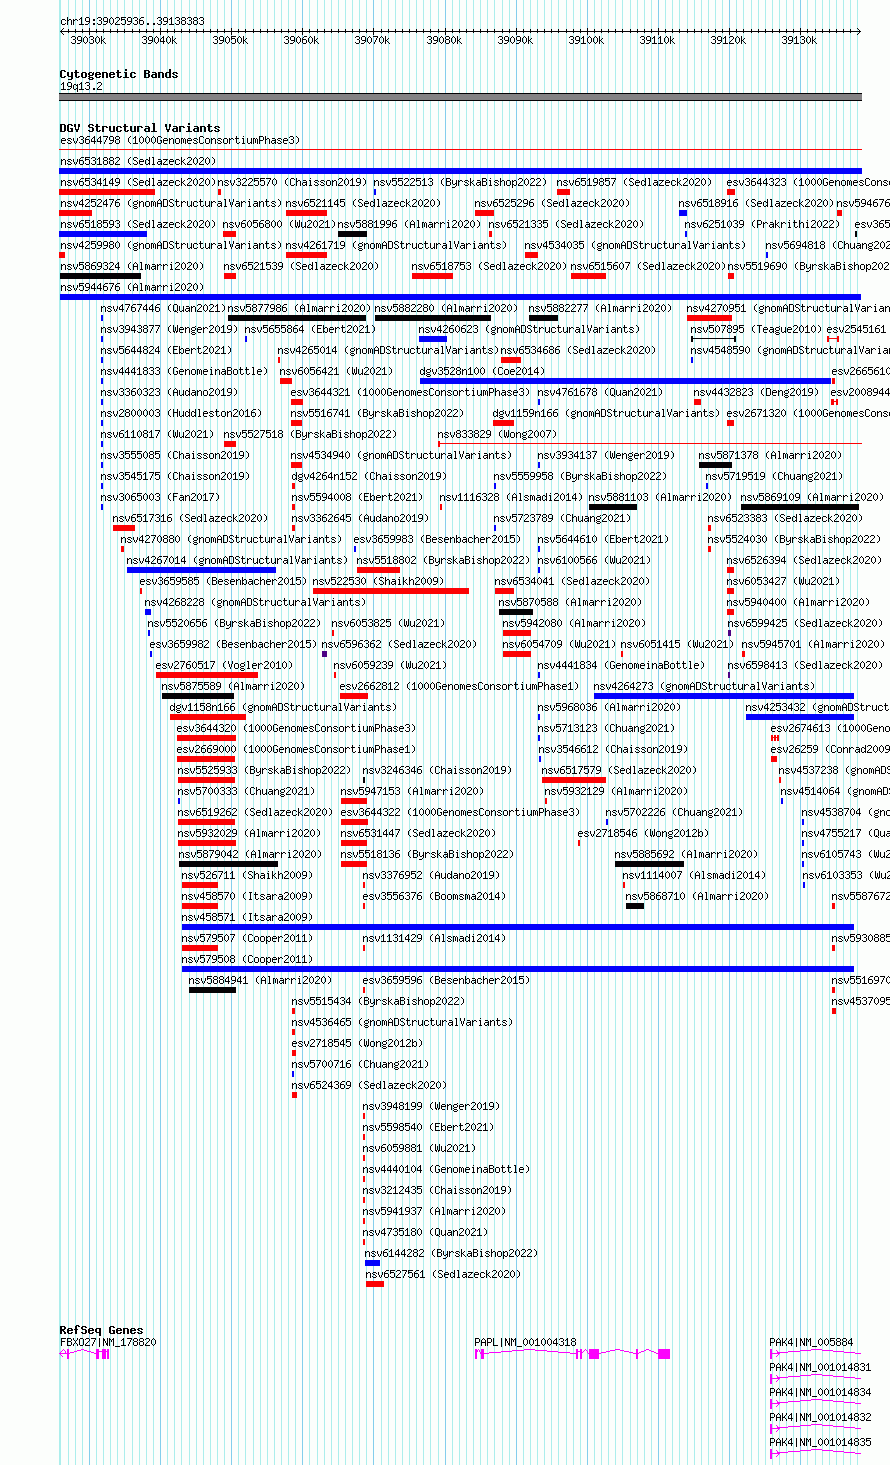
Task: Click the nsv3943877 (Wenger2019) label
Action: [x=169, y=329]
